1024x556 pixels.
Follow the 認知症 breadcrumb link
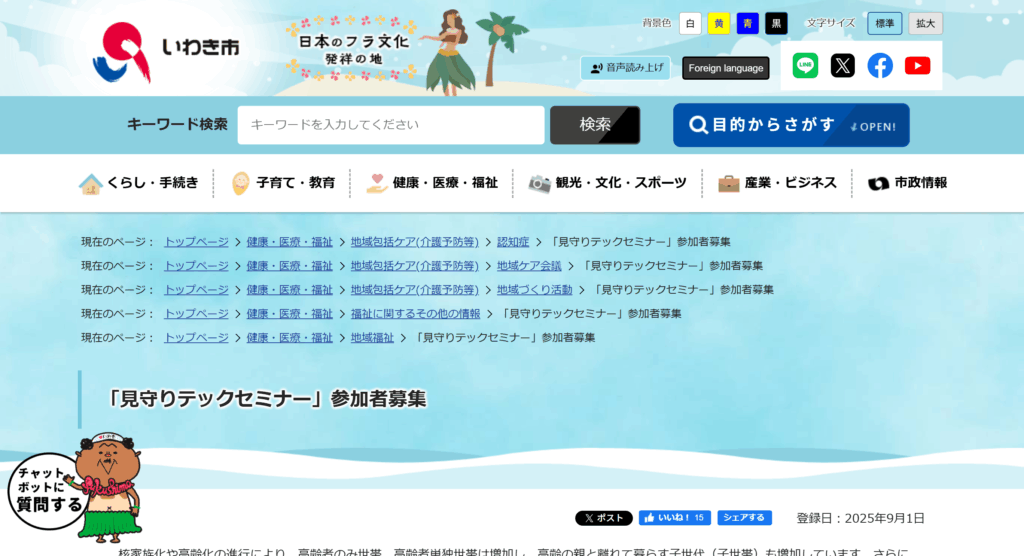point(513,242)
